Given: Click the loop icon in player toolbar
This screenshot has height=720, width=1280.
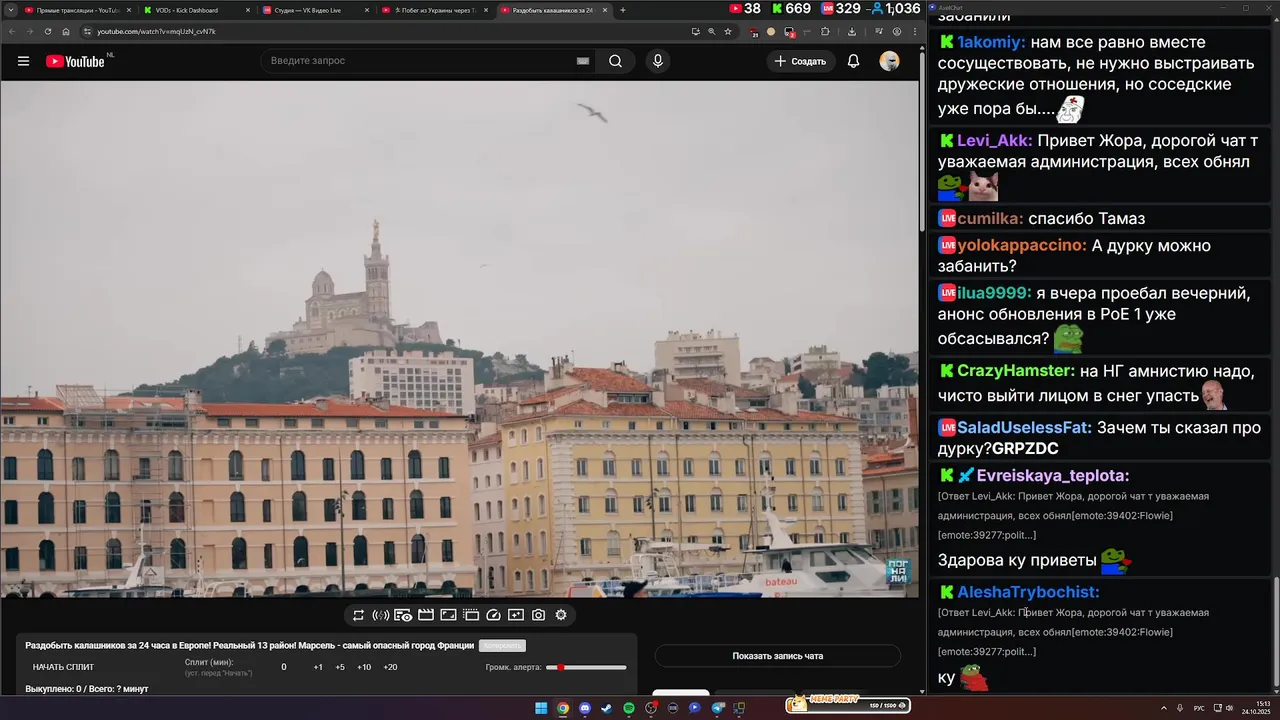Looking at the screenshot, I should 358,615.
